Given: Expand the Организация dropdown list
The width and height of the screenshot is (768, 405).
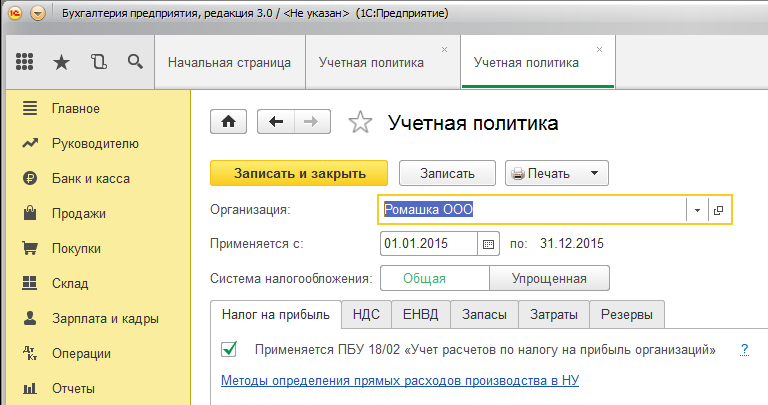Looking at the screenshot, I should click(x=697, y=211).
